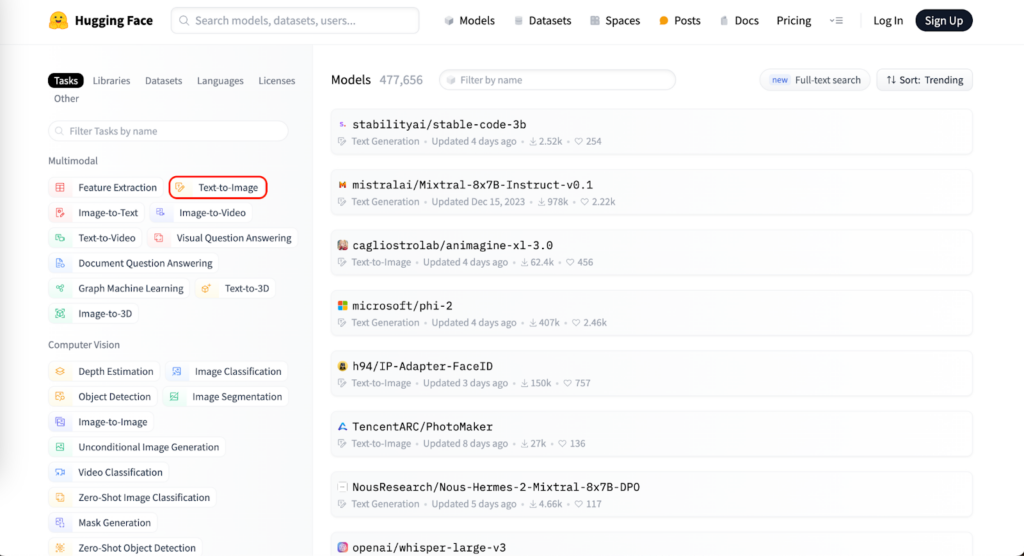
Task: Try the new Full-text search button
Action: pos(815,80)
